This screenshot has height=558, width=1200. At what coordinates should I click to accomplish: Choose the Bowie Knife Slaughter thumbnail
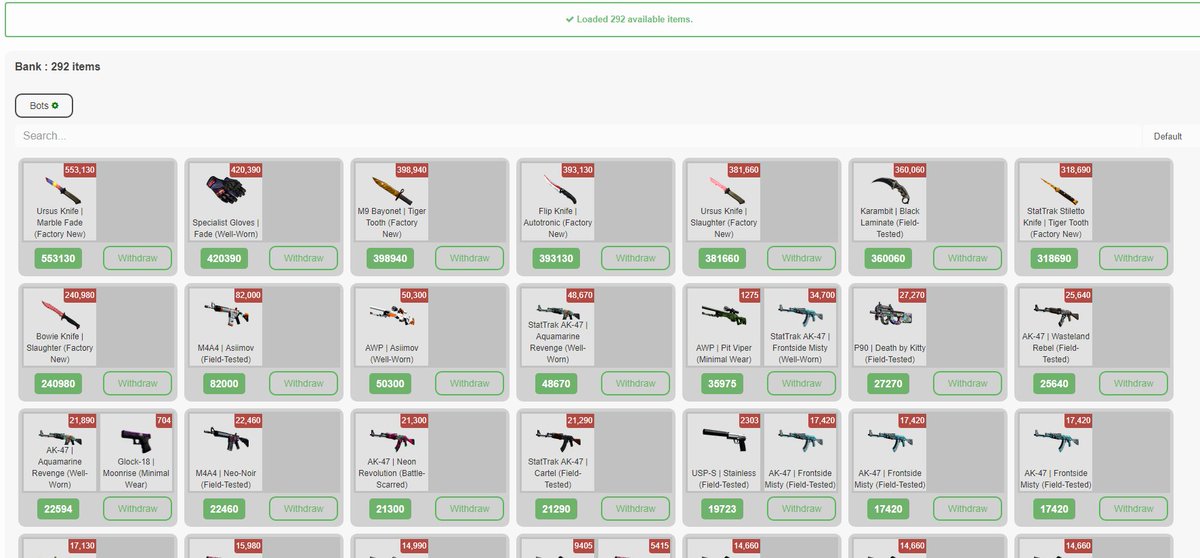[x=60, y=327]
